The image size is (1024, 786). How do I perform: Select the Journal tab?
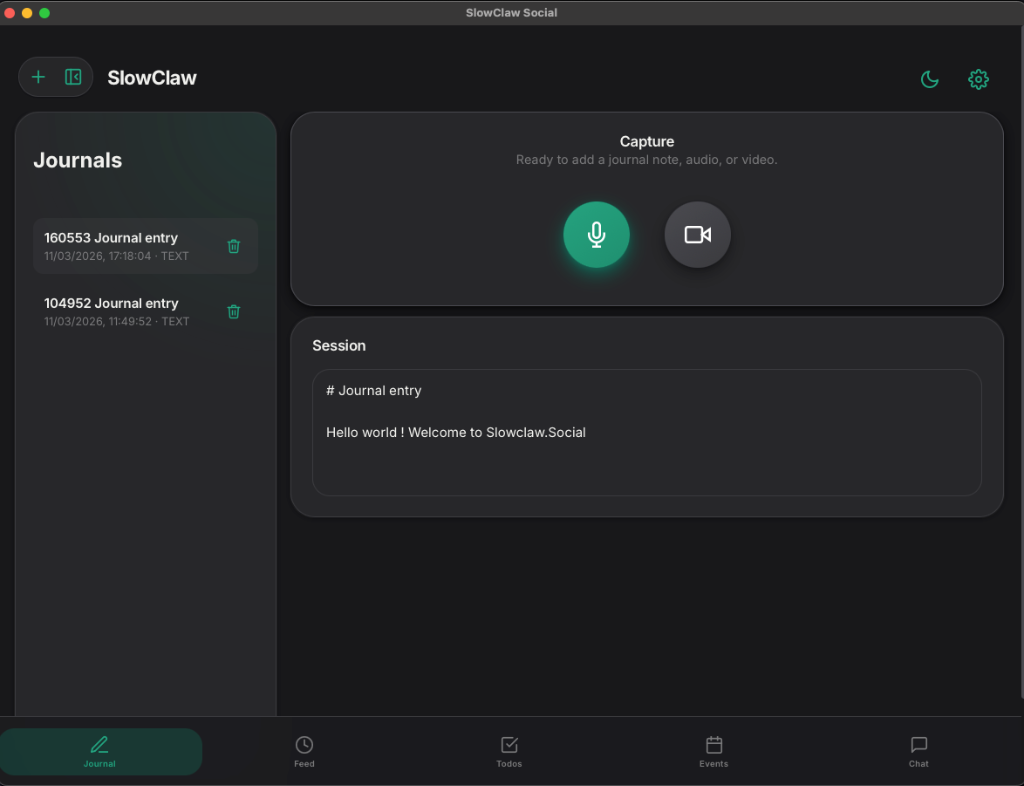pos(99,751)
